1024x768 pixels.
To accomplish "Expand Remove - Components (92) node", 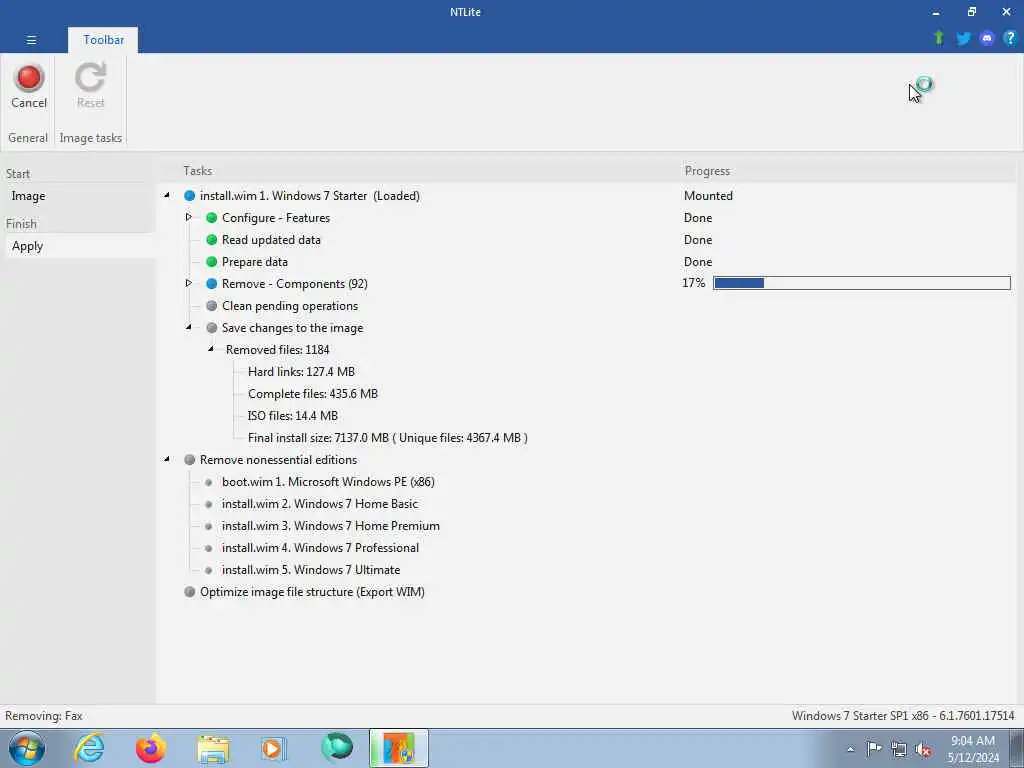I will pyautogui.click(x=188, y=283).
